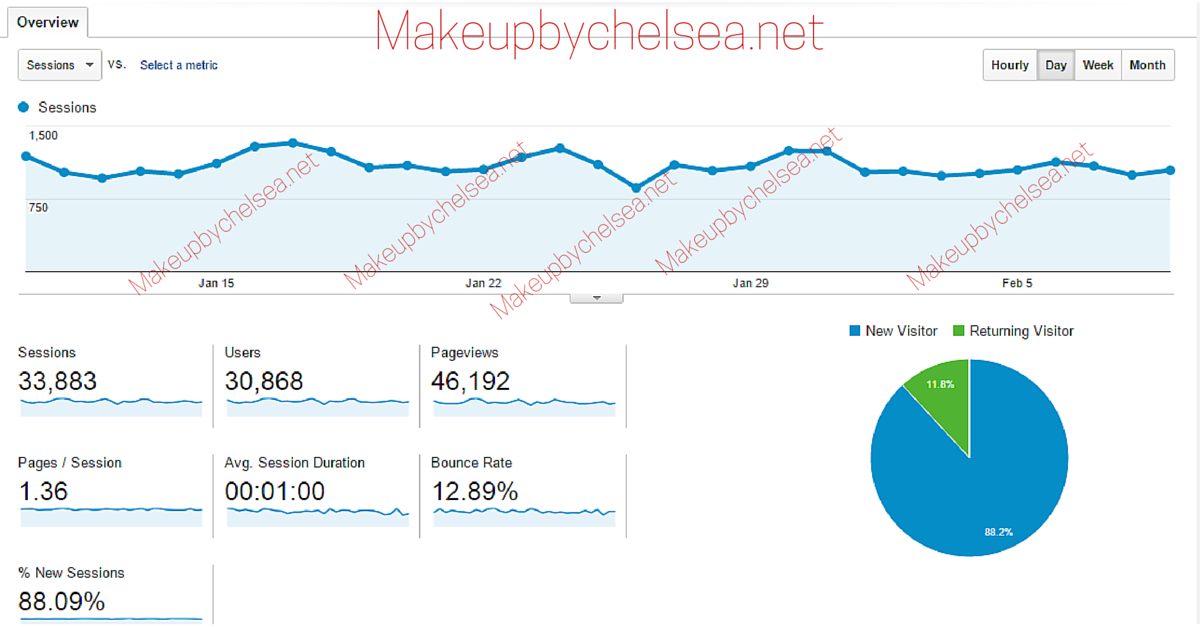
Task: Click the New Visitor legend label
Action: point(902,331)
